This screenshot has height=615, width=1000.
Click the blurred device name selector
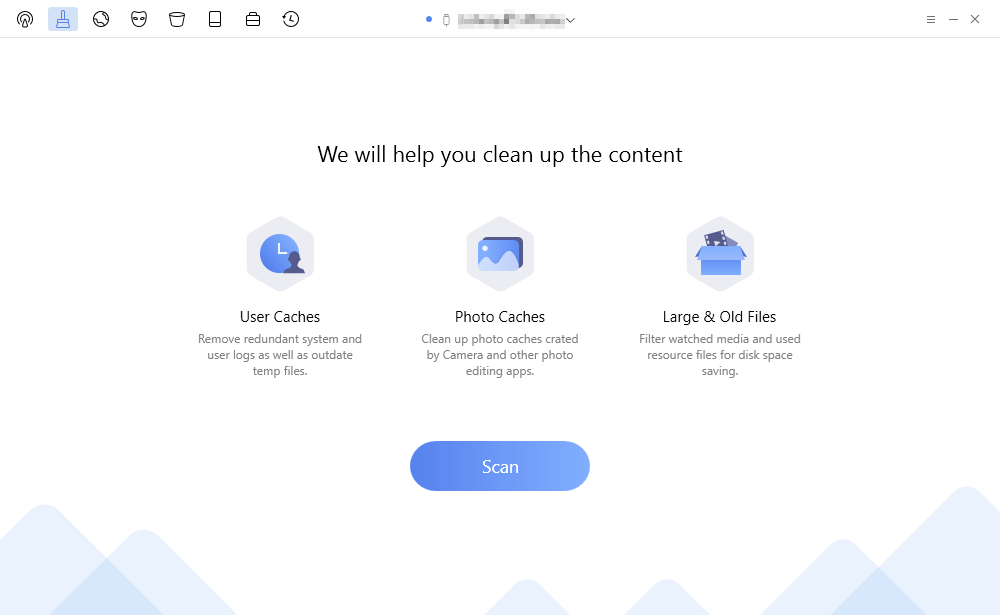point(511,20)
